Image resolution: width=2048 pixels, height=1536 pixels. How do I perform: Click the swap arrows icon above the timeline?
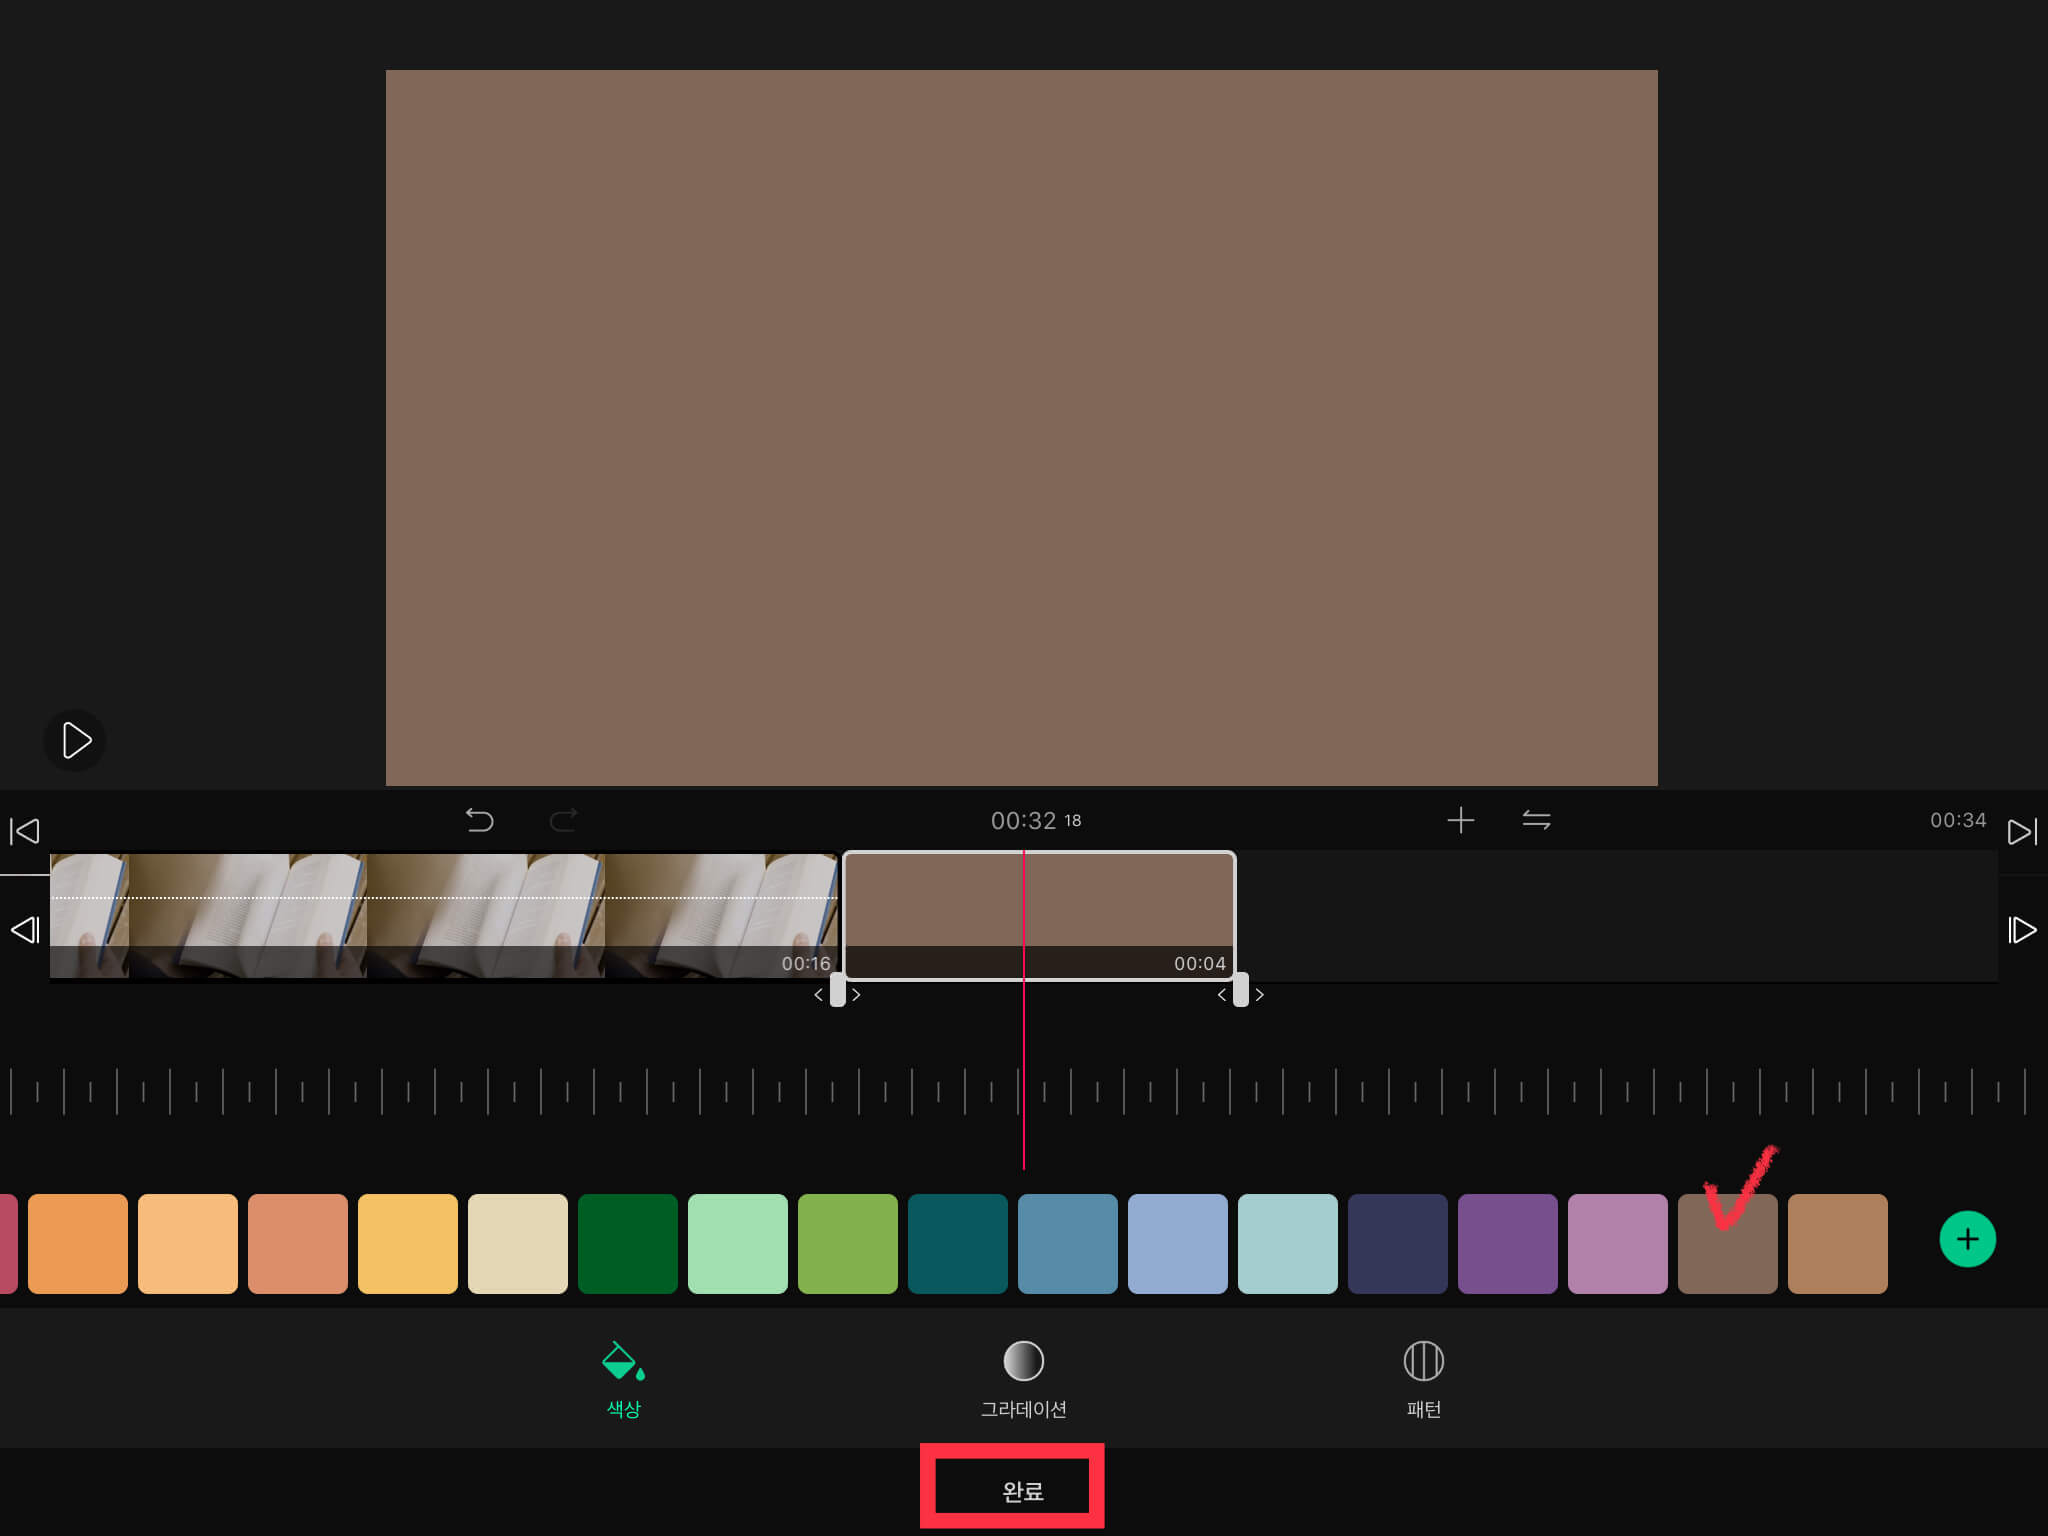click(1536, 821)
